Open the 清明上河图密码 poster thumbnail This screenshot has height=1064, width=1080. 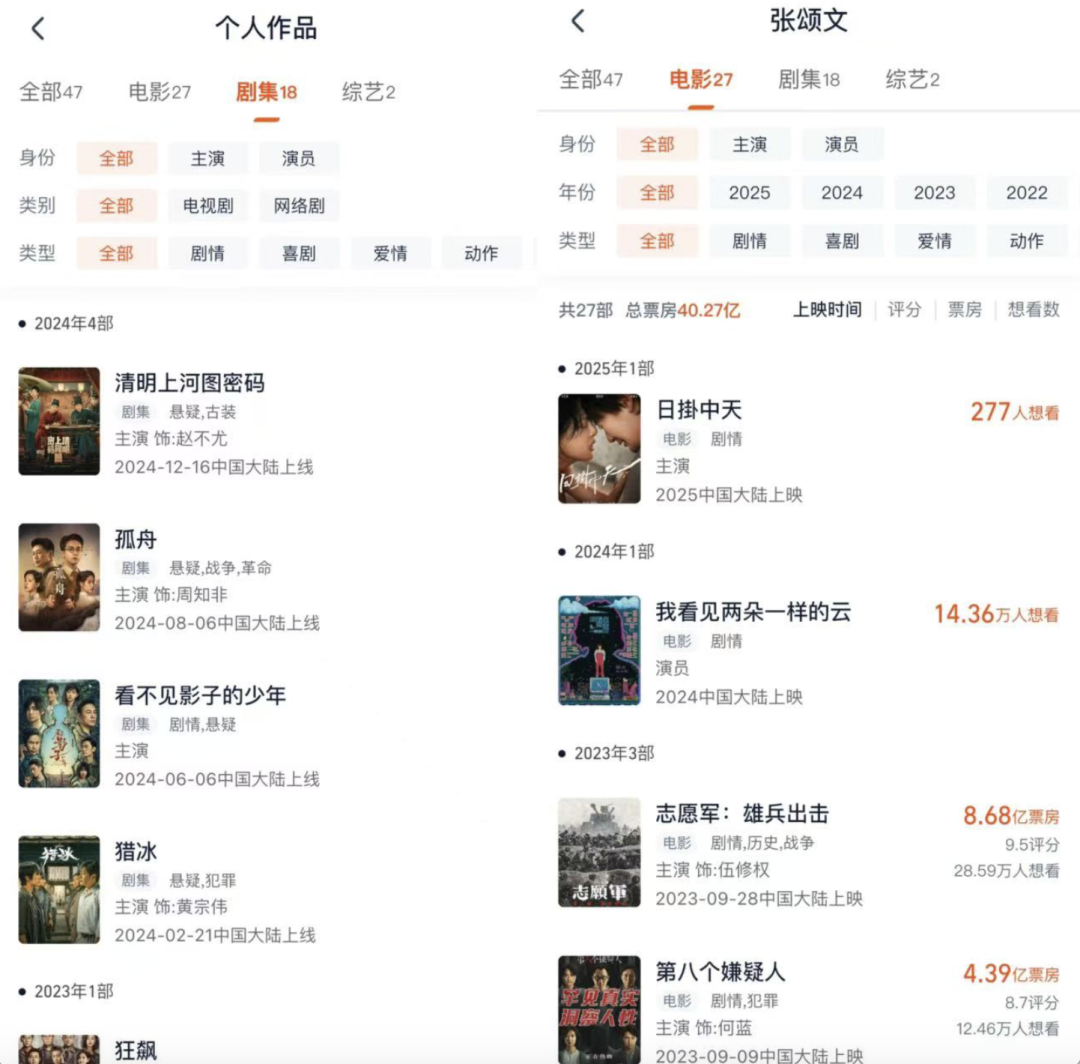[59, 421]
